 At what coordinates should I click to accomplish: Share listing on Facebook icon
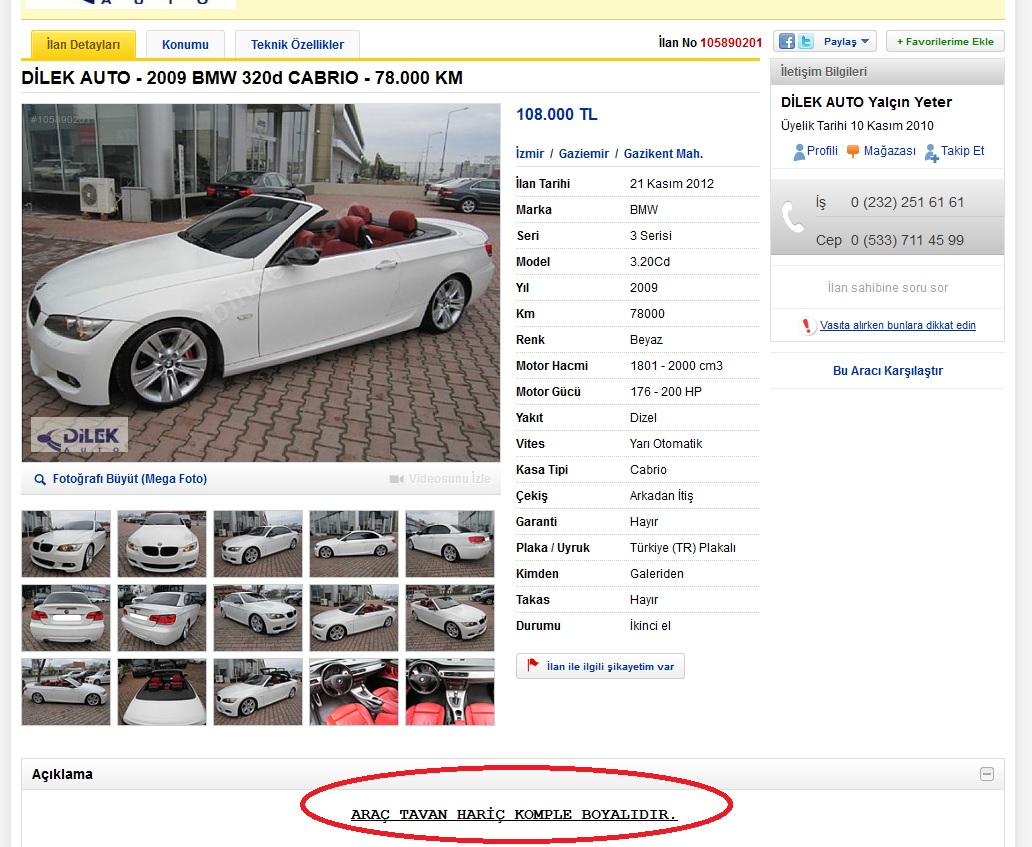pyautogui.click(x=787, y=41)
